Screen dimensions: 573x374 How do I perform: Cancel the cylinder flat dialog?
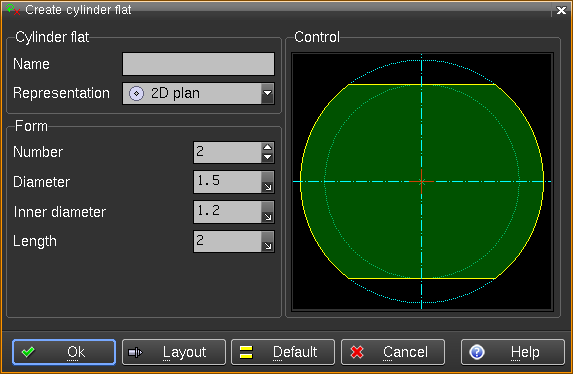point(393,352)
